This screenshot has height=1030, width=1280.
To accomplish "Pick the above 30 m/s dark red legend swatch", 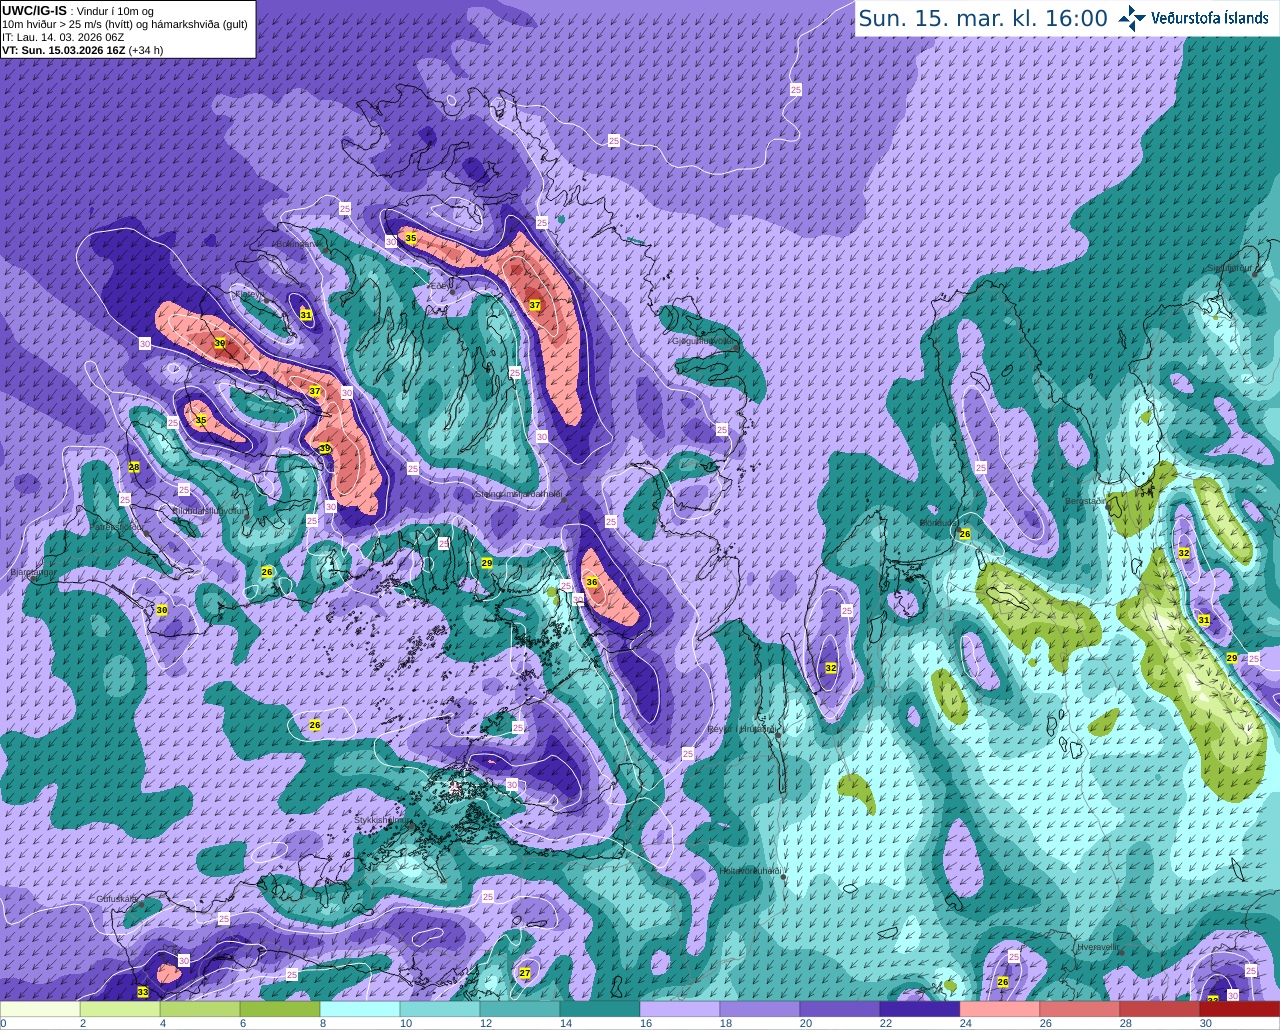I will (1240, 1009).
